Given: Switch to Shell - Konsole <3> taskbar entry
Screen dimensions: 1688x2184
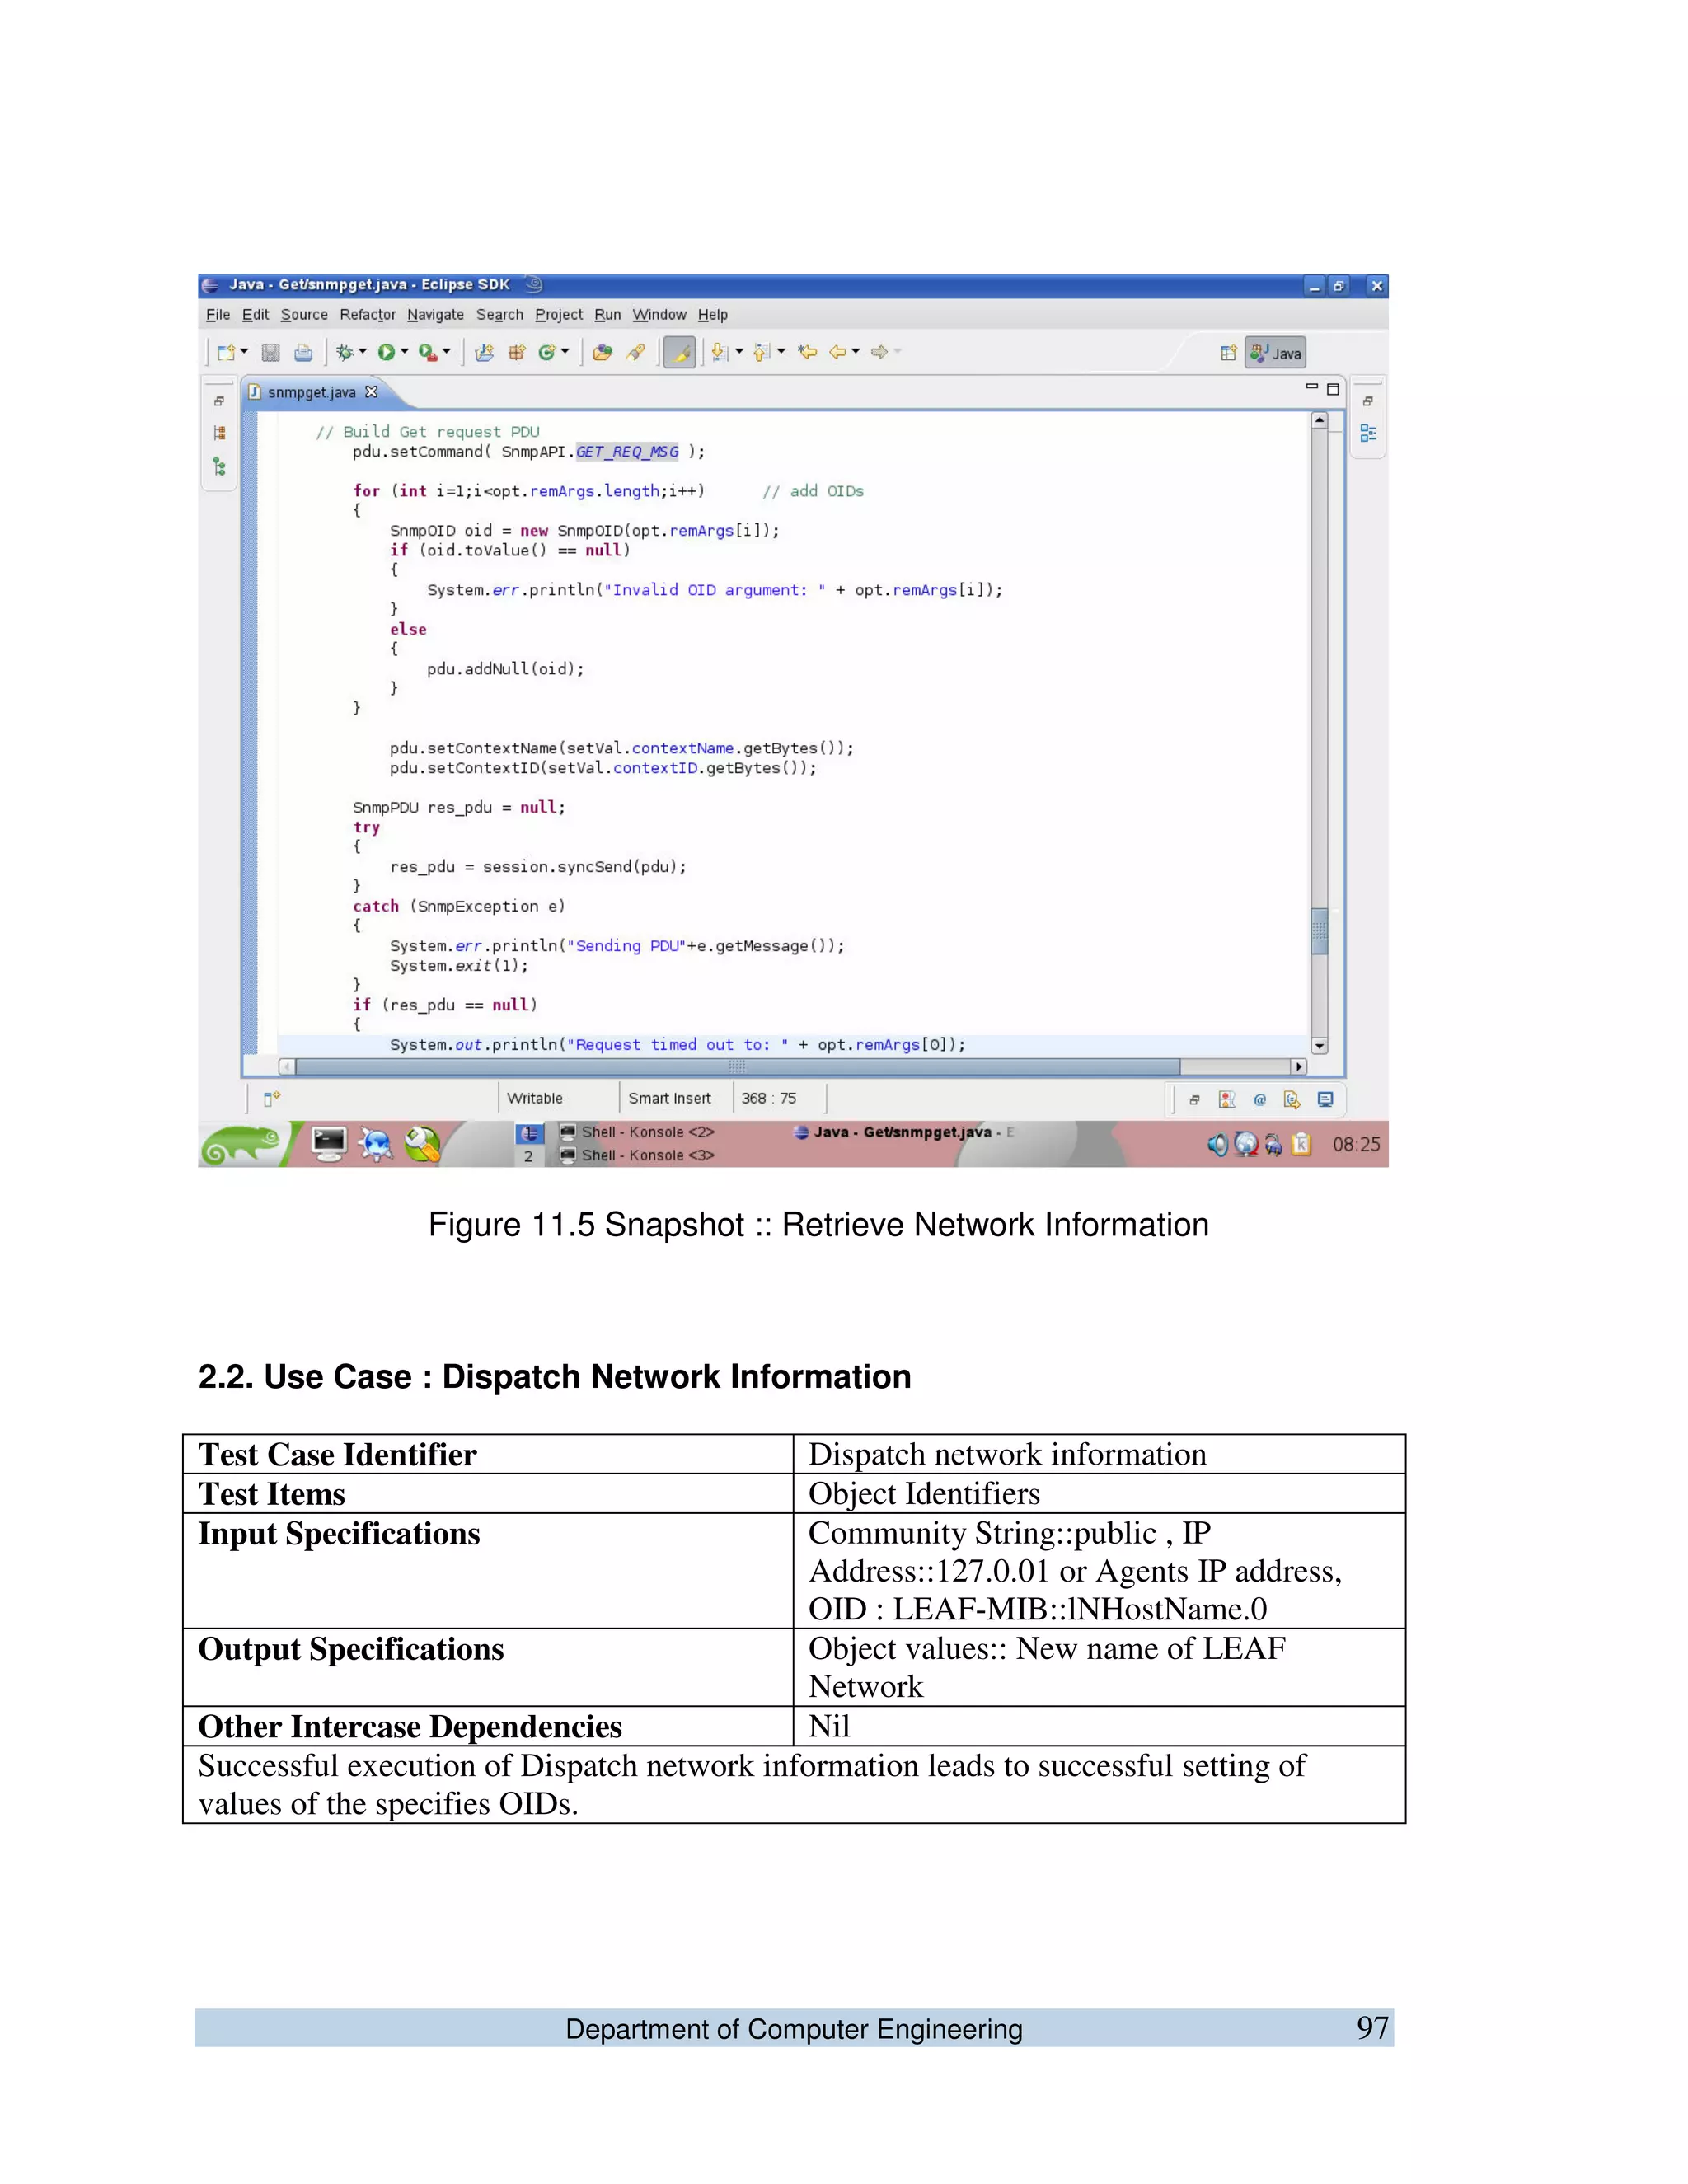Looking at the screenshot, I should [637, 1156].
